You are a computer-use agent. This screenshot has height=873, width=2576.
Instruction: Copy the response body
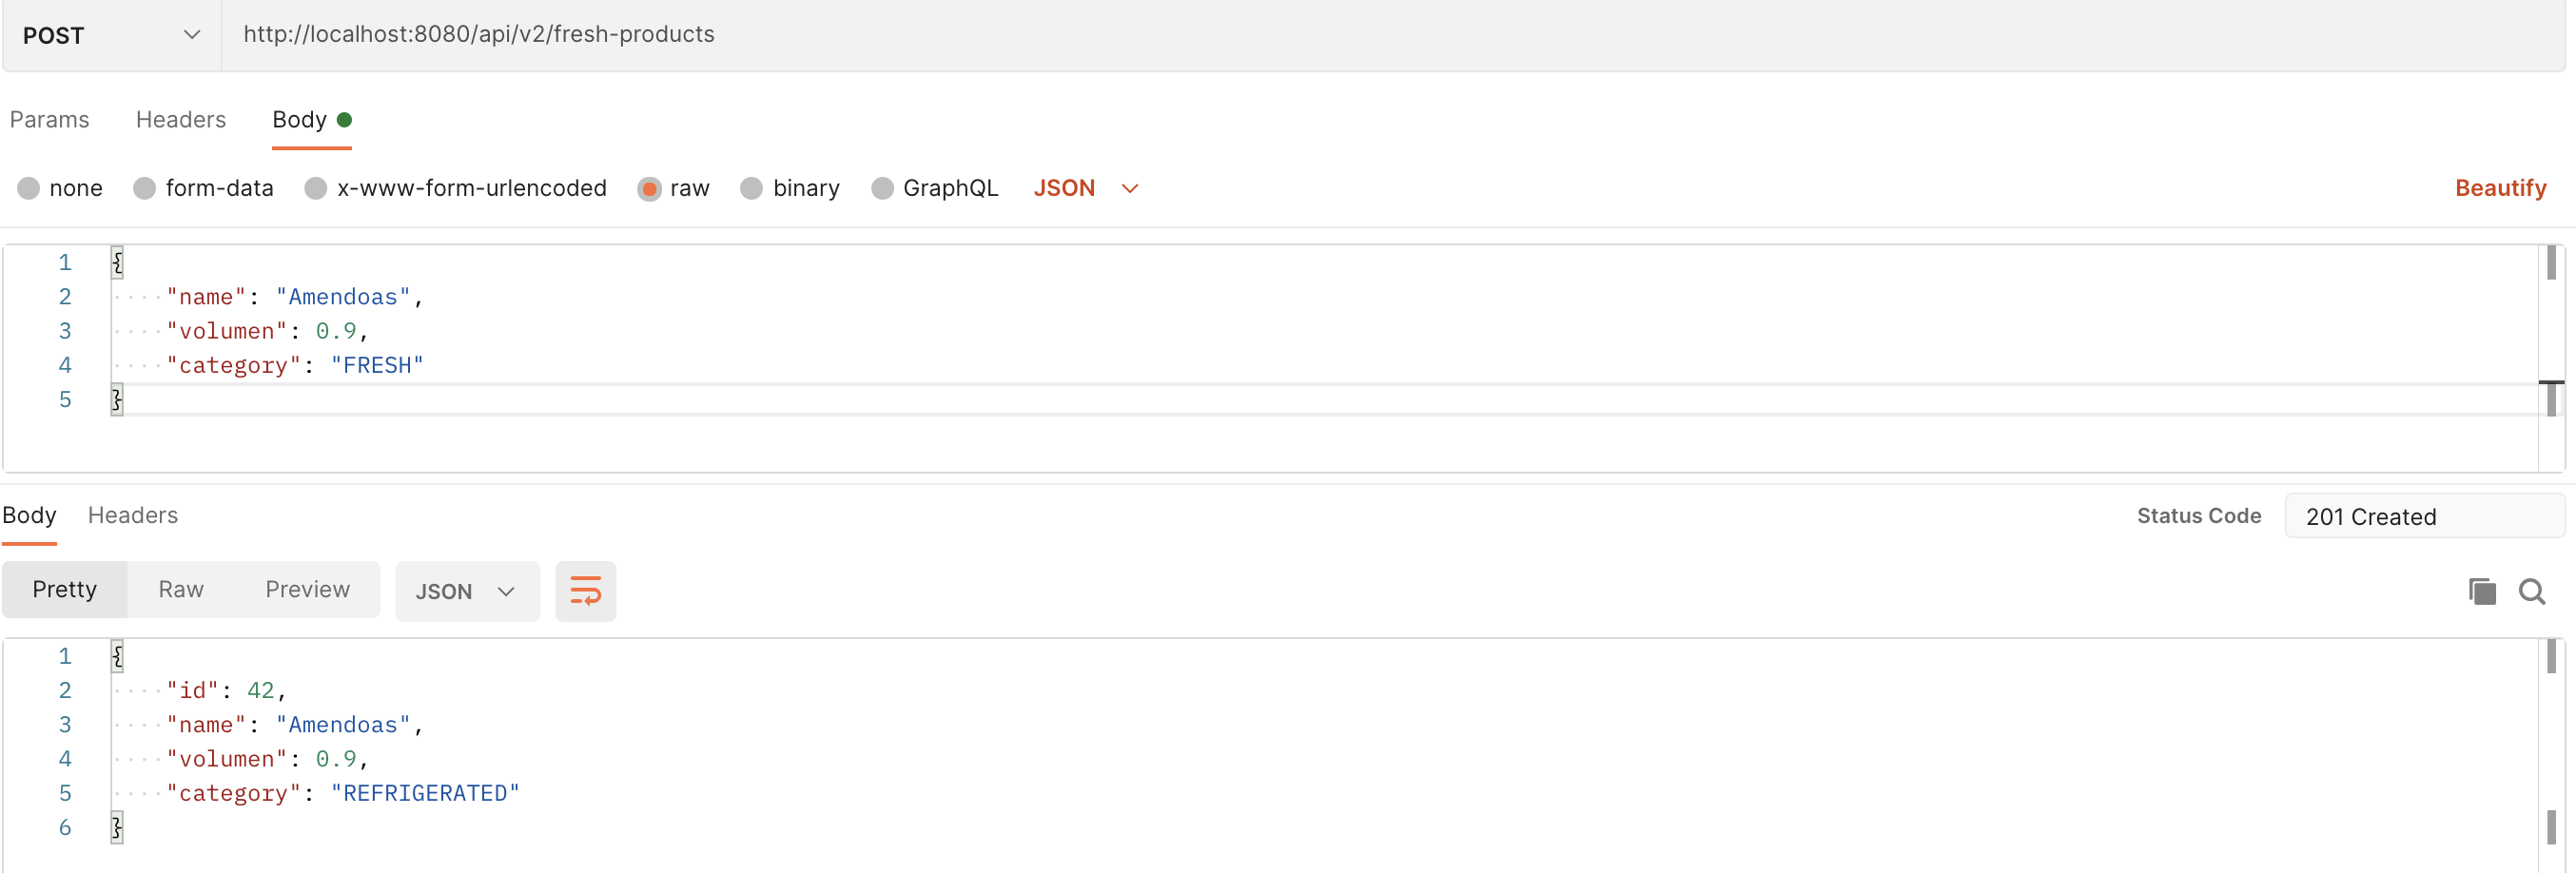tap(2482, 591)
